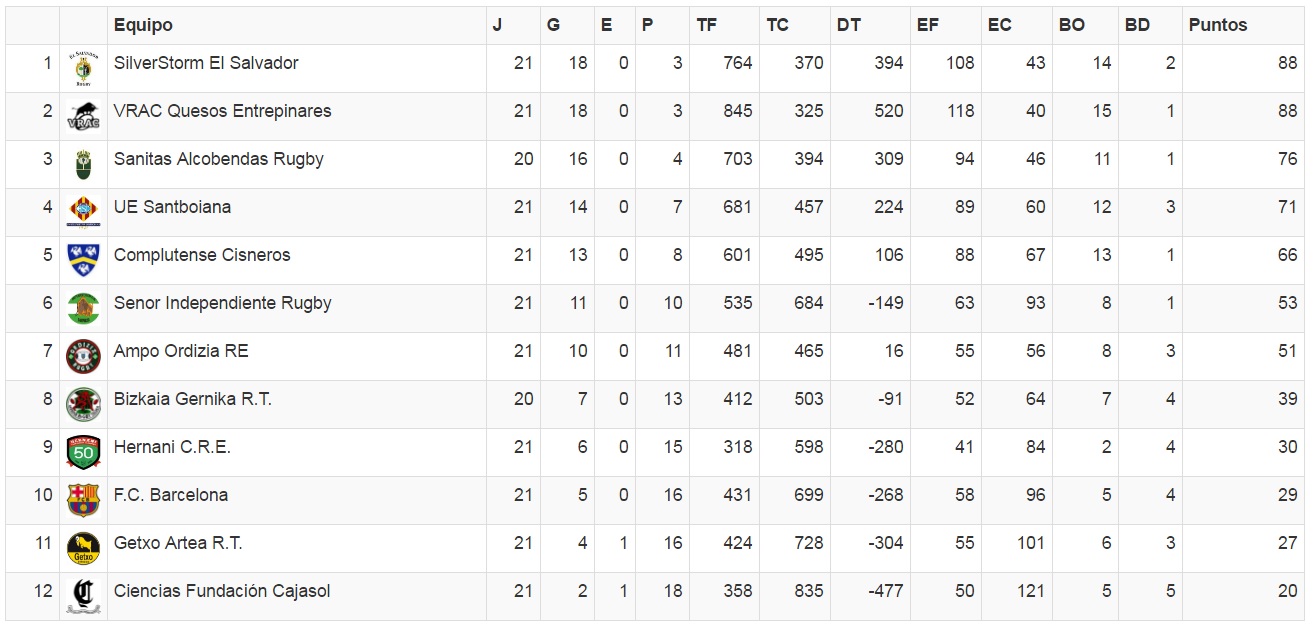This screenshot has height=627, width=1313.
Task: Click the Puntos column header
Action: 1218,25
